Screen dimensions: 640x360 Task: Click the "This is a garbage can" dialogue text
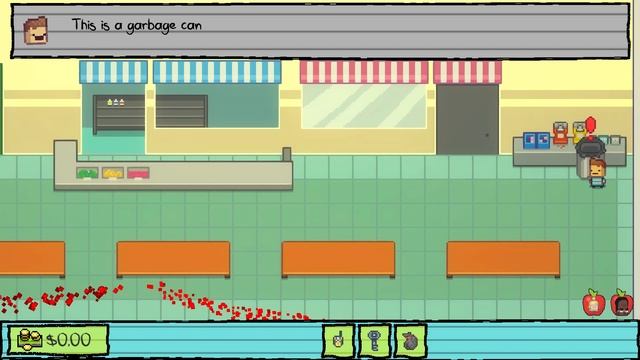click(137, 25)
